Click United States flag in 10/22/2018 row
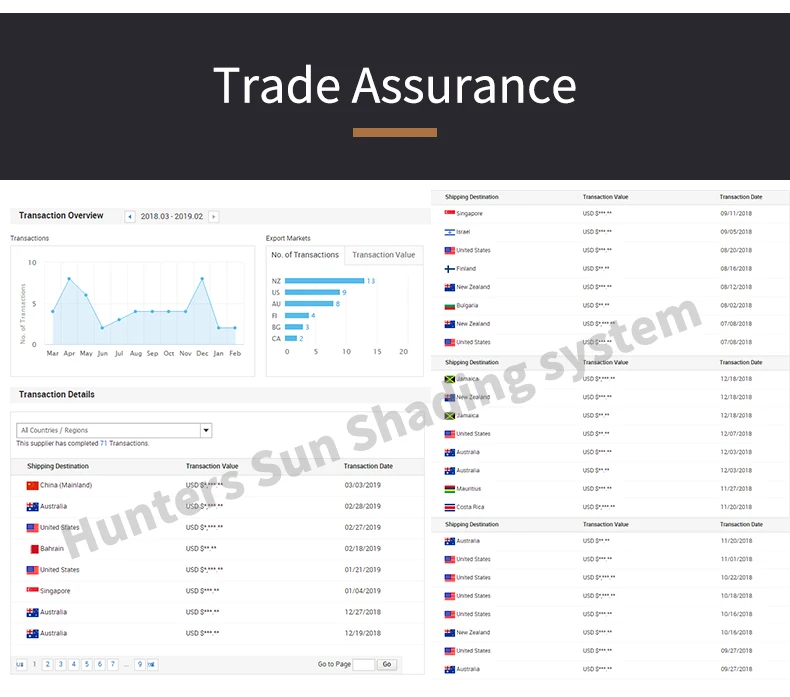The image size is (790, 697). pos(449,578)
